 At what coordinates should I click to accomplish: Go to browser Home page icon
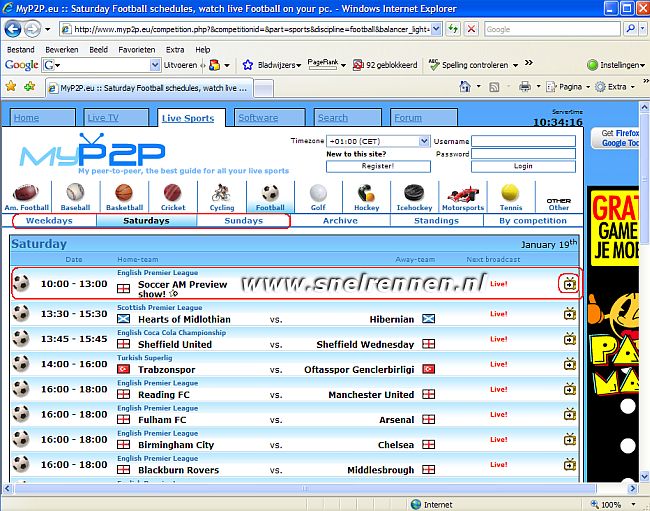(x=465, y=87)
